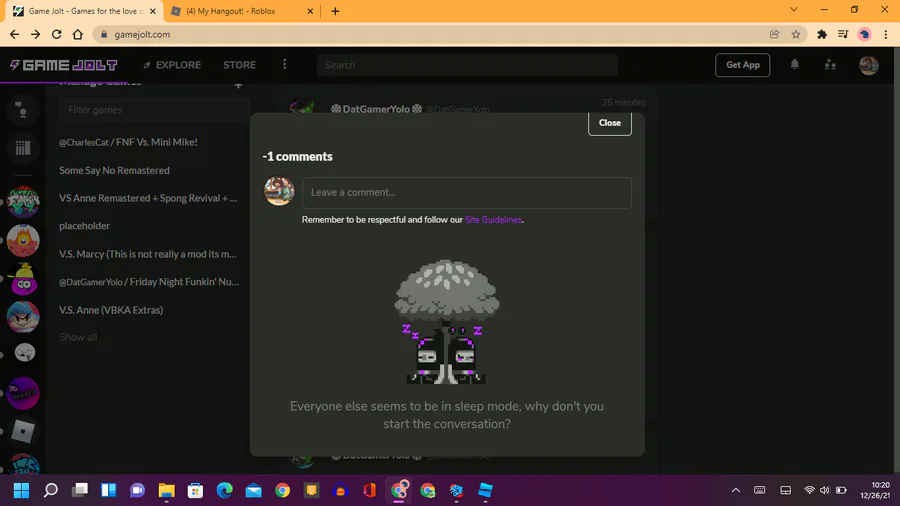The image size is (900, 506).
Task: Open the Roblox community icon
Action: pyautogui.click(x=23, y=431)
